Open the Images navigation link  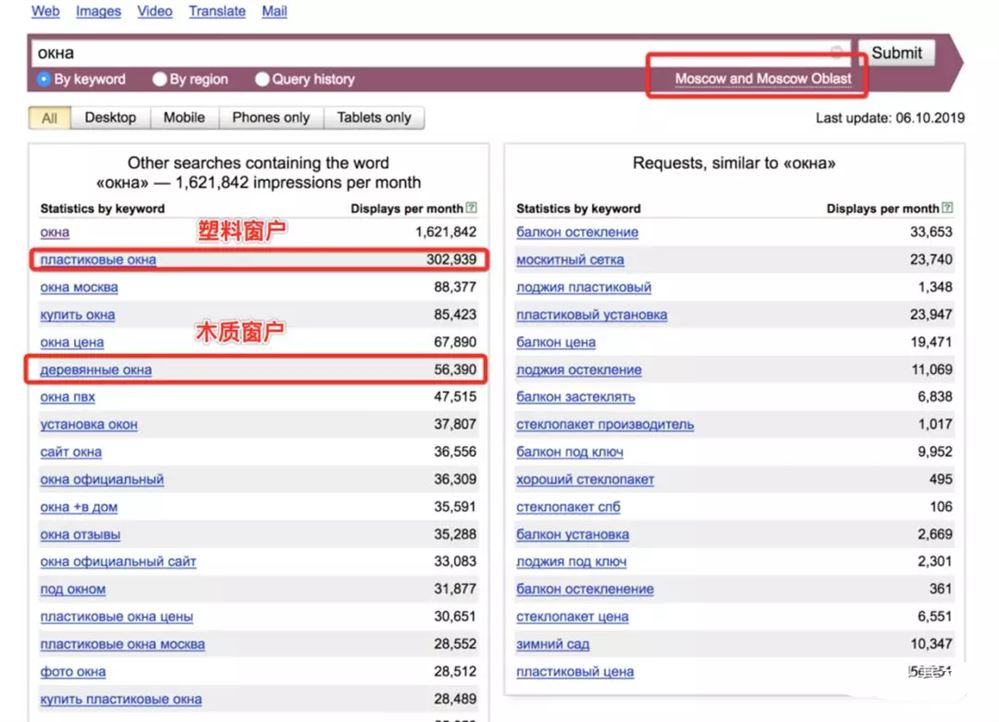tap(98, 11)
